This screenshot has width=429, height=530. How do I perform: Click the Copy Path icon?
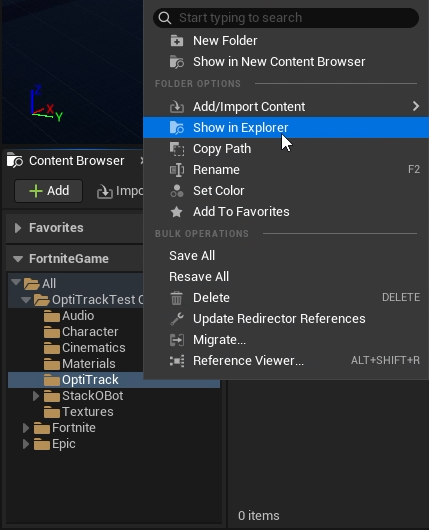coord(176,149)
